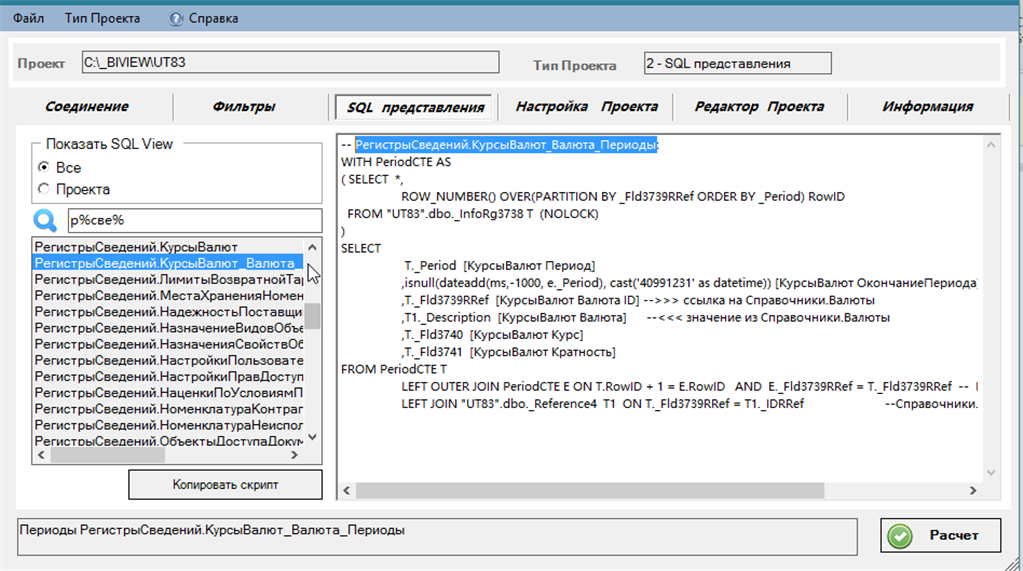Click the SQL text horizontal scrollbar thumb
Screen dimensions: 1023x571
click(590, 490)
